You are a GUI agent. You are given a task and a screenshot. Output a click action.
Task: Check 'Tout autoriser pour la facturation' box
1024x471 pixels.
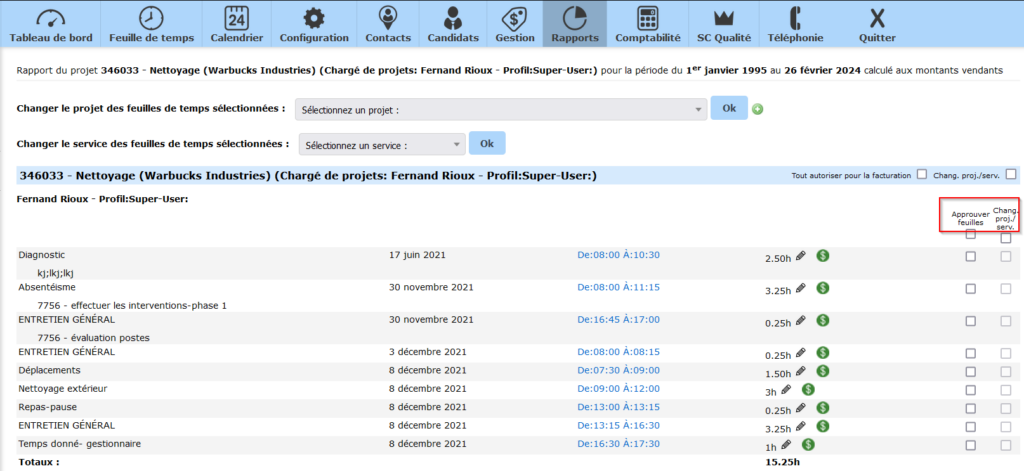tap(921, 174)
